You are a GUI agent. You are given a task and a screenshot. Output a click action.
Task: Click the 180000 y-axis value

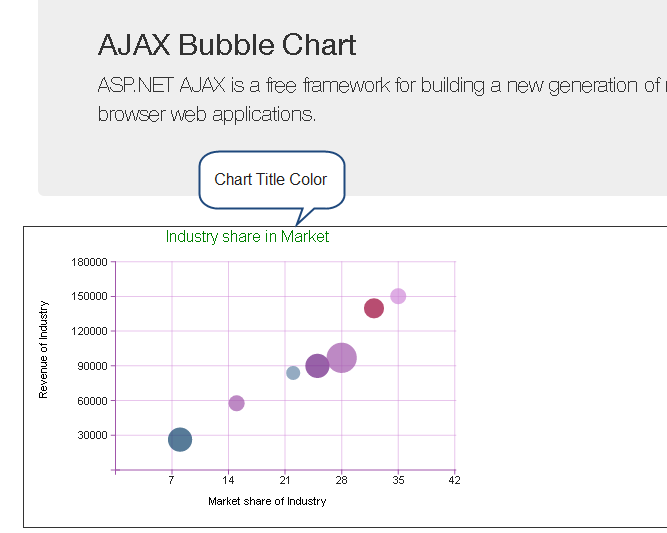(x=90, y=262)
